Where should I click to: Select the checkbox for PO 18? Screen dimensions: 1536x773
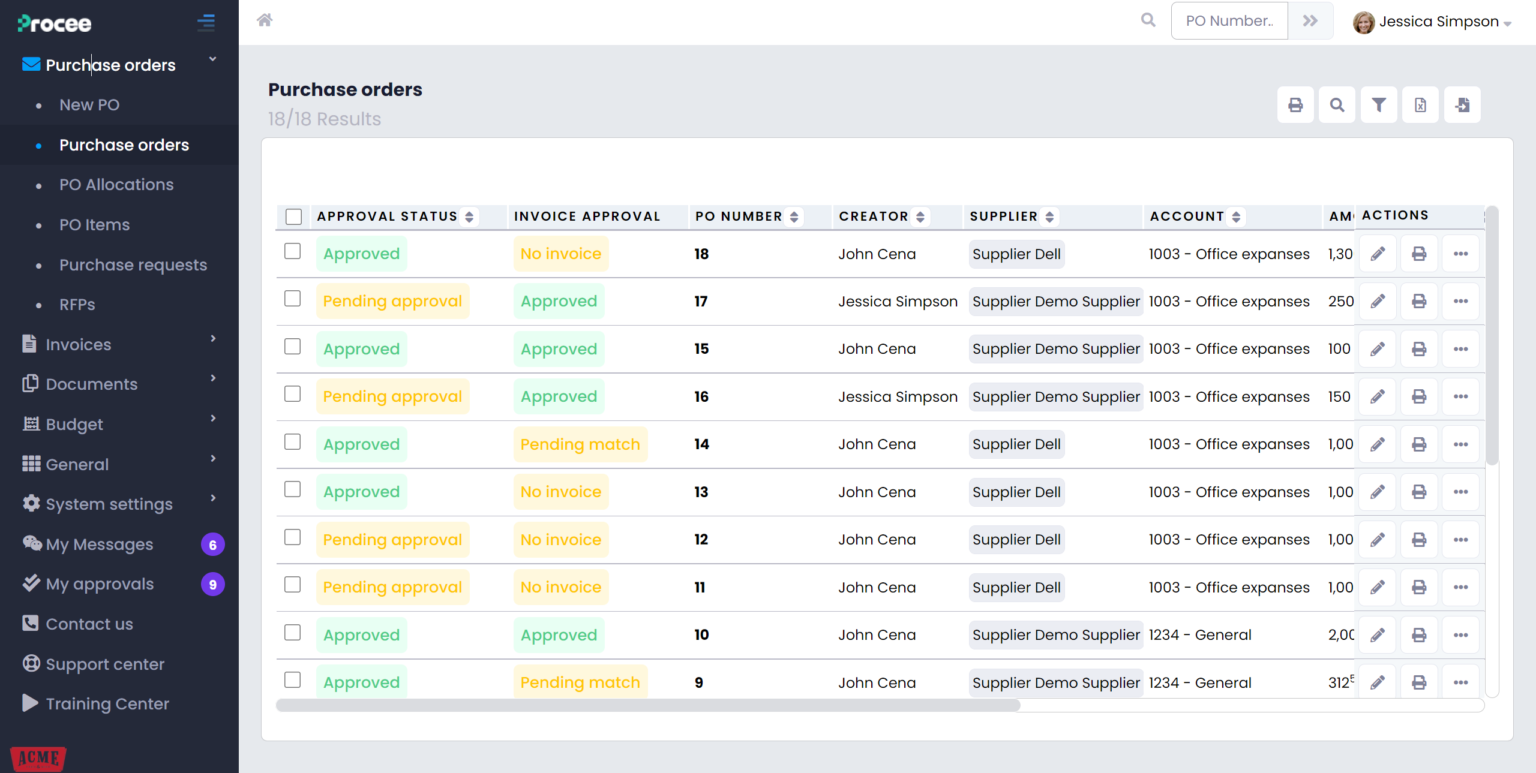(x=293, y=251)
